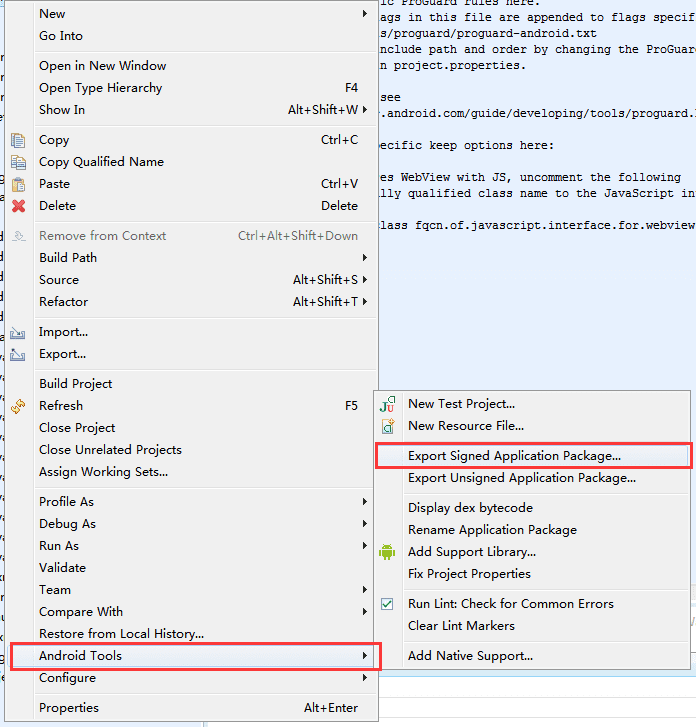Expand the Debug As submenu arrow
Image resolution: width=696 pixels, height=727 pixels.
[x=365, y=524]
